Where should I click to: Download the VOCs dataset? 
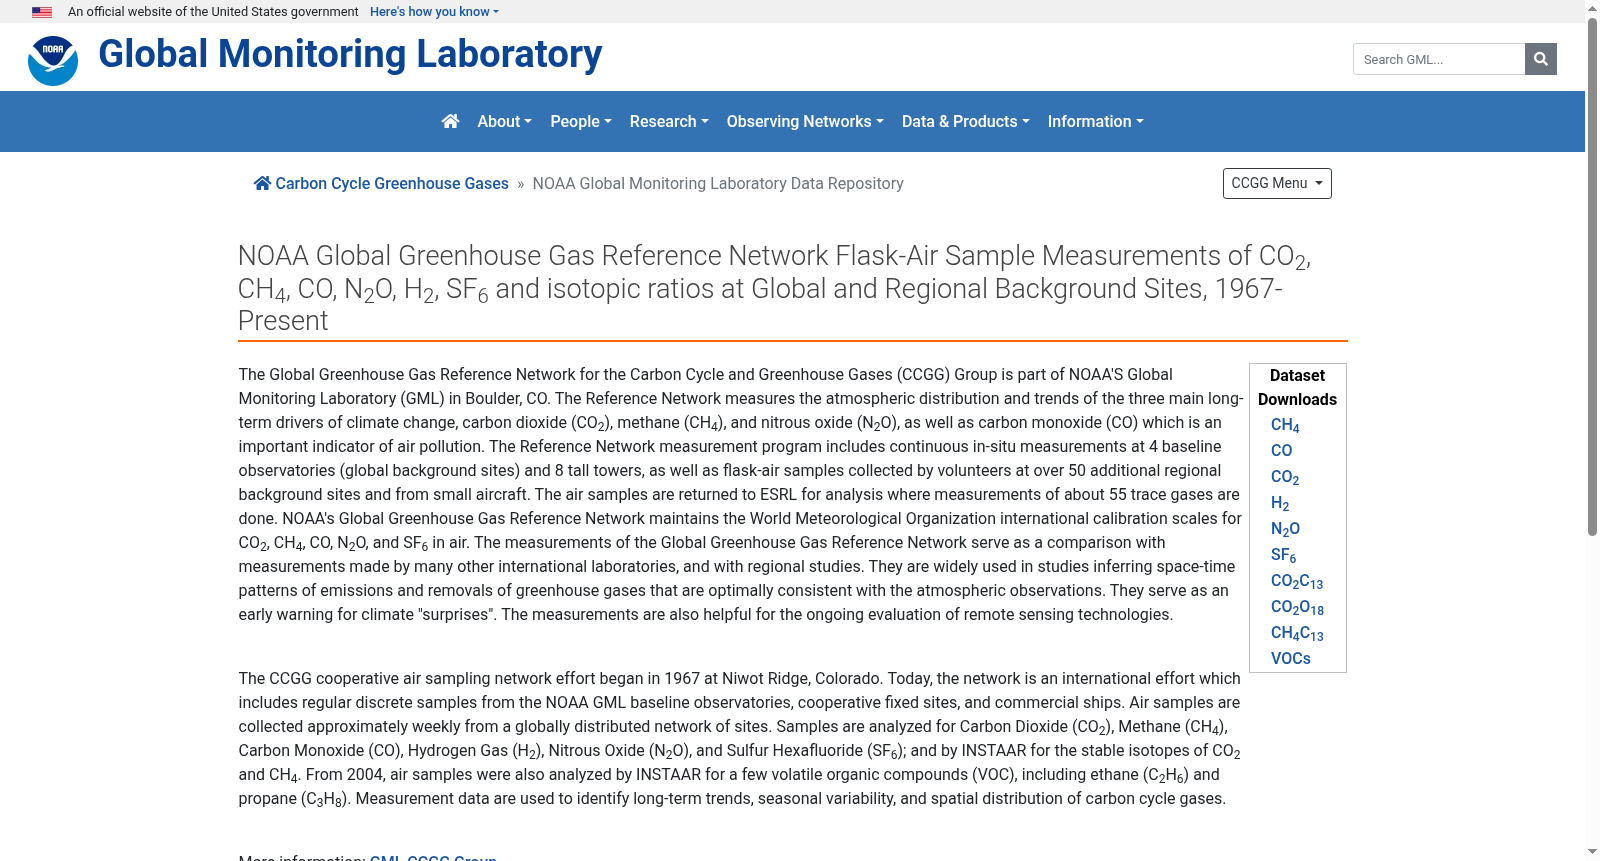click(1290, 658)
